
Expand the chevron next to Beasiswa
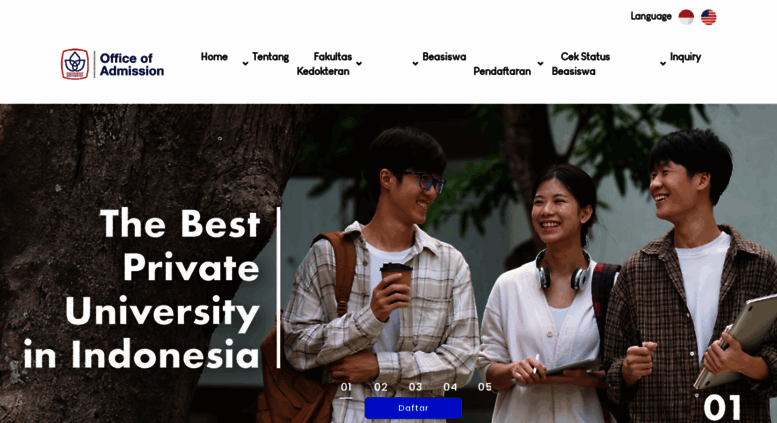tap(415, 63)
